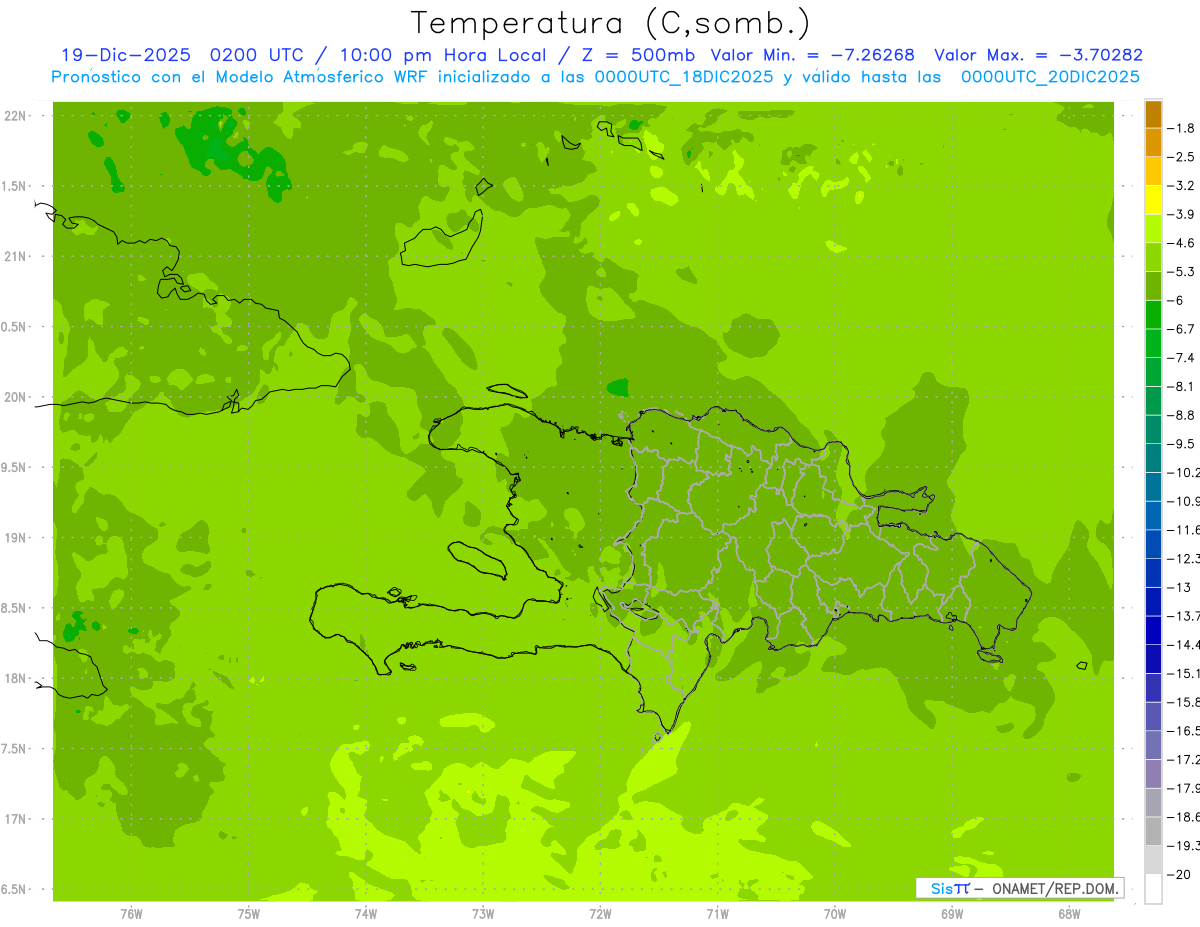1200x927 pixels.
Task: Click the legend swatch between -8.1 and -8.8
Action: pos(1153,401)
